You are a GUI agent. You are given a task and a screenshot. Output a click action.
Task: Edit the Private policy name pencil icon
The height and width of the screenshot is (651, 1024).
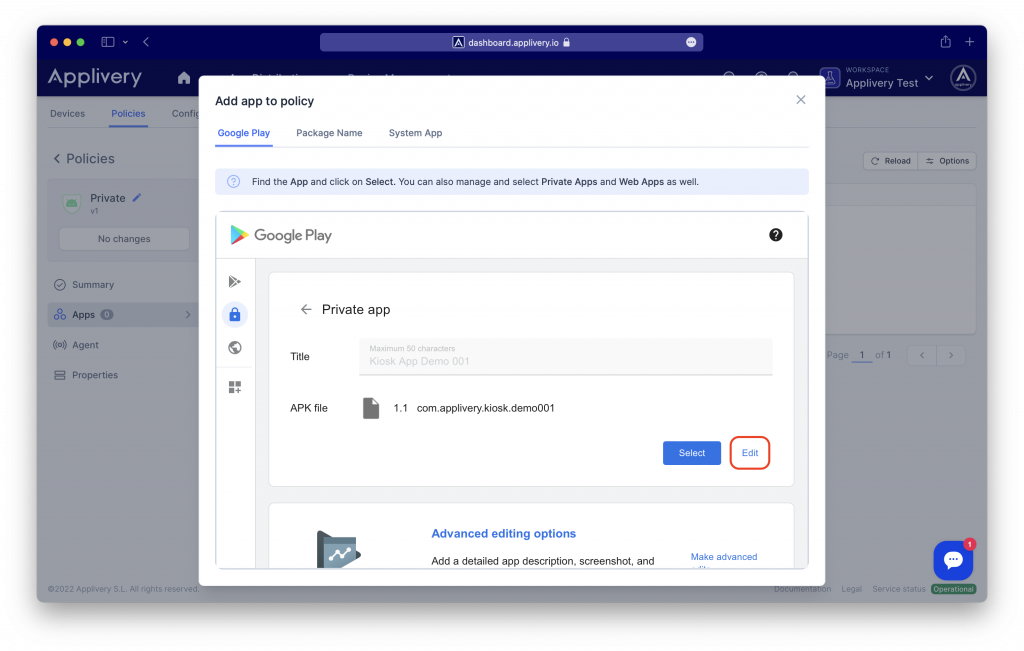[x=136, y=197]
